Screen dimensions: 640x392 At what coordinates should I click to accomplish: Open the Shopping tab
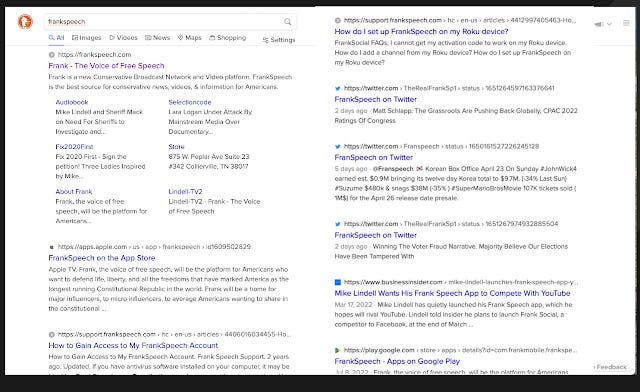pyautogui.click(x=228, y=38)
